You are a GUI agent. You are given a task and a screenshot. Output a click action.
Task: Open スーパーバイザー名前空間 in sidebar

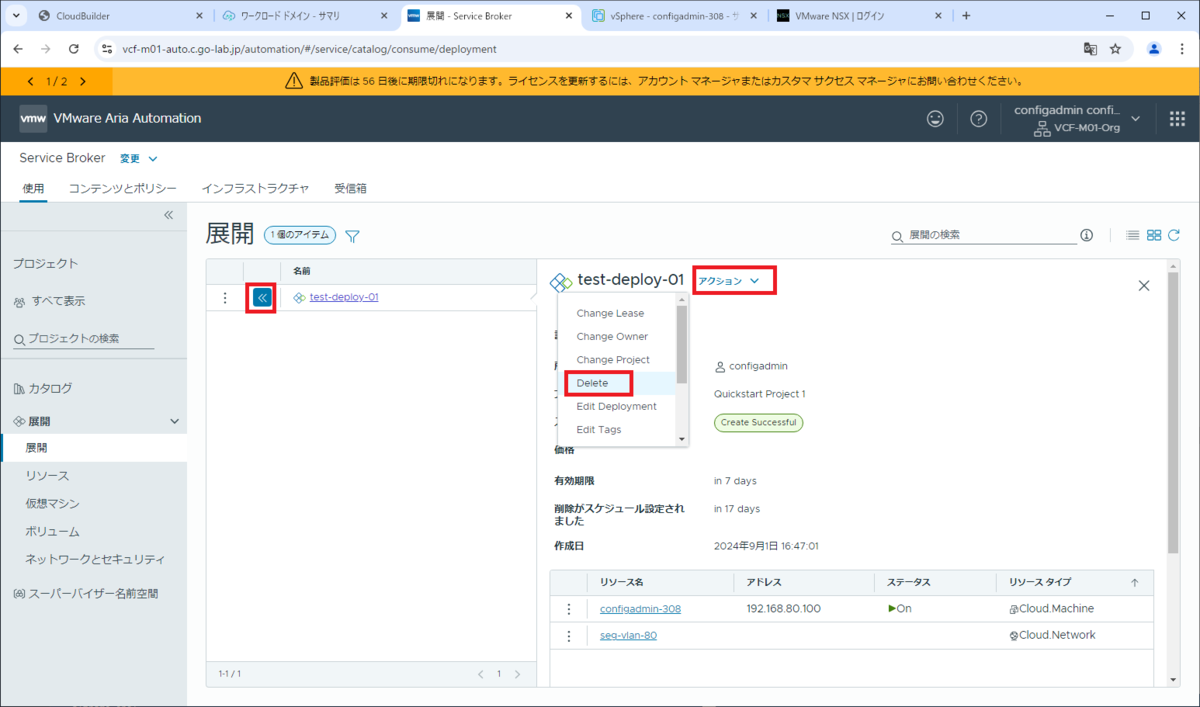[x=91, y=594]
